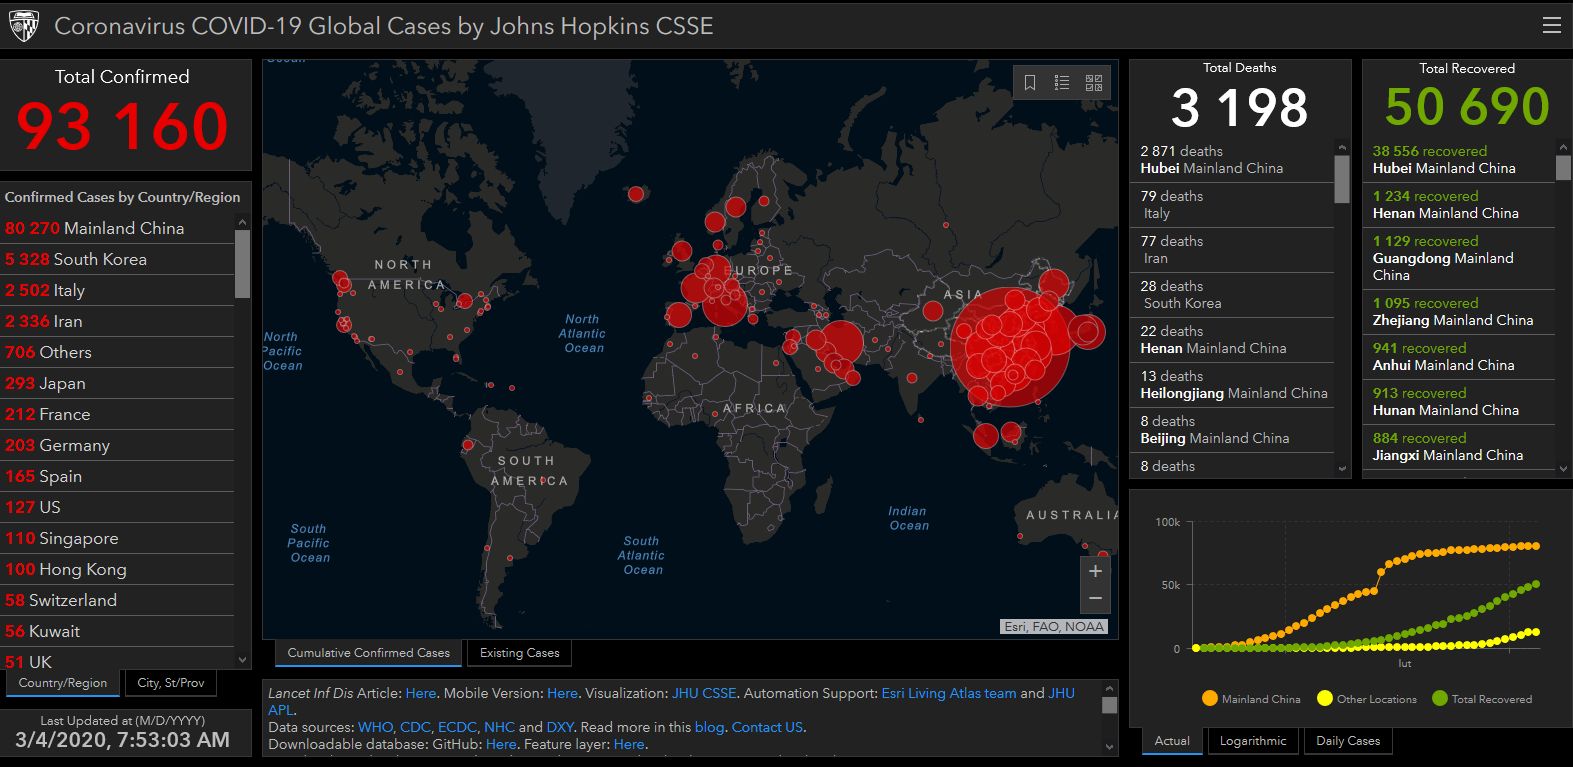Open the NHC data source link
The height and width of the screenshot is (767, 1573).
click(x=499, y=727)
